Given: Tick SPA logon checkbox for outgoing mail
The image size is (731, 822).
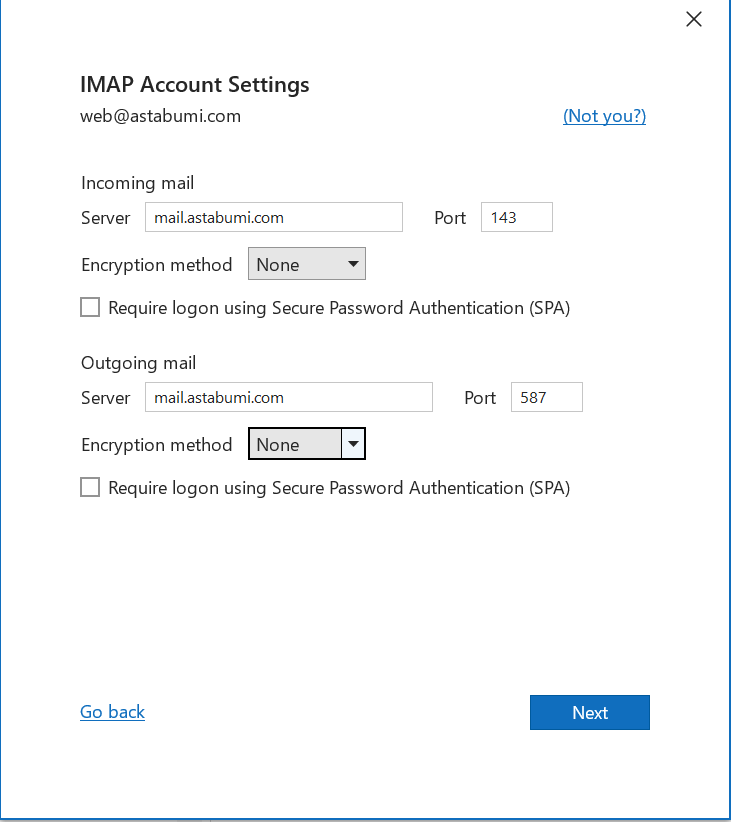Looking at the screenshot, I should point(90,488).
